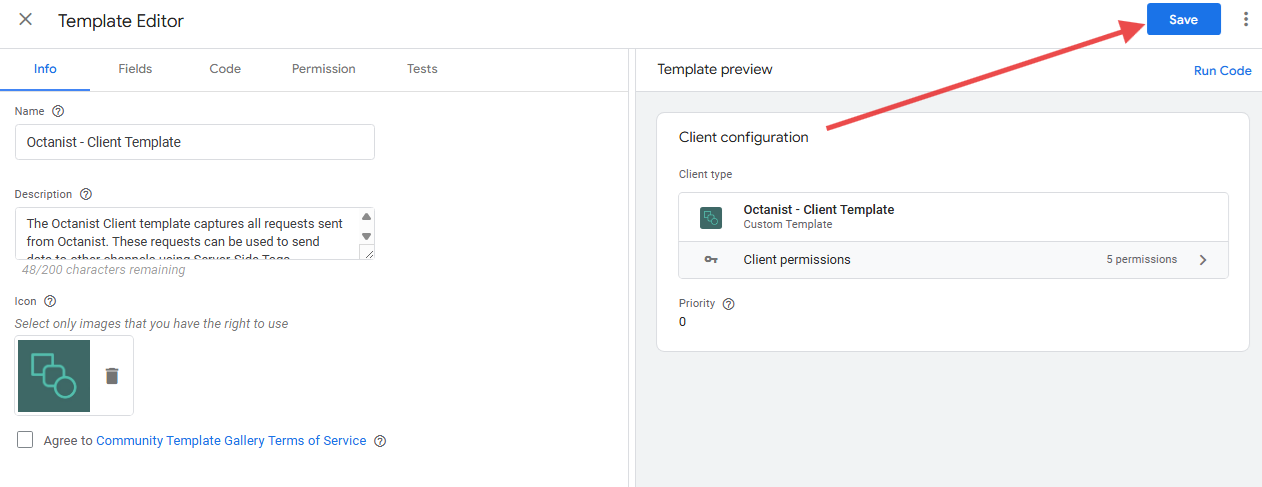
Task: Open Community Template Gallery Terms of Service link
Action: coord(231,441)
